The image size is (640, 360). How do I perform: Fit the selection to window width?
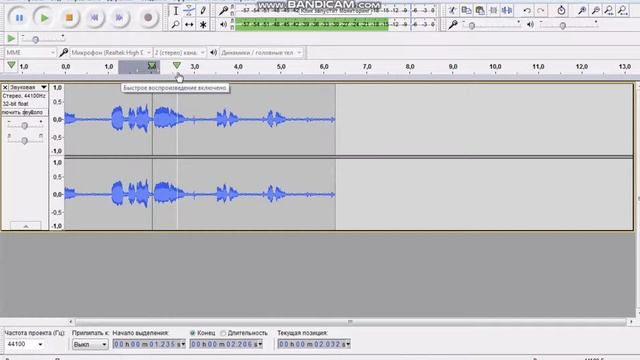click(609, 11)
